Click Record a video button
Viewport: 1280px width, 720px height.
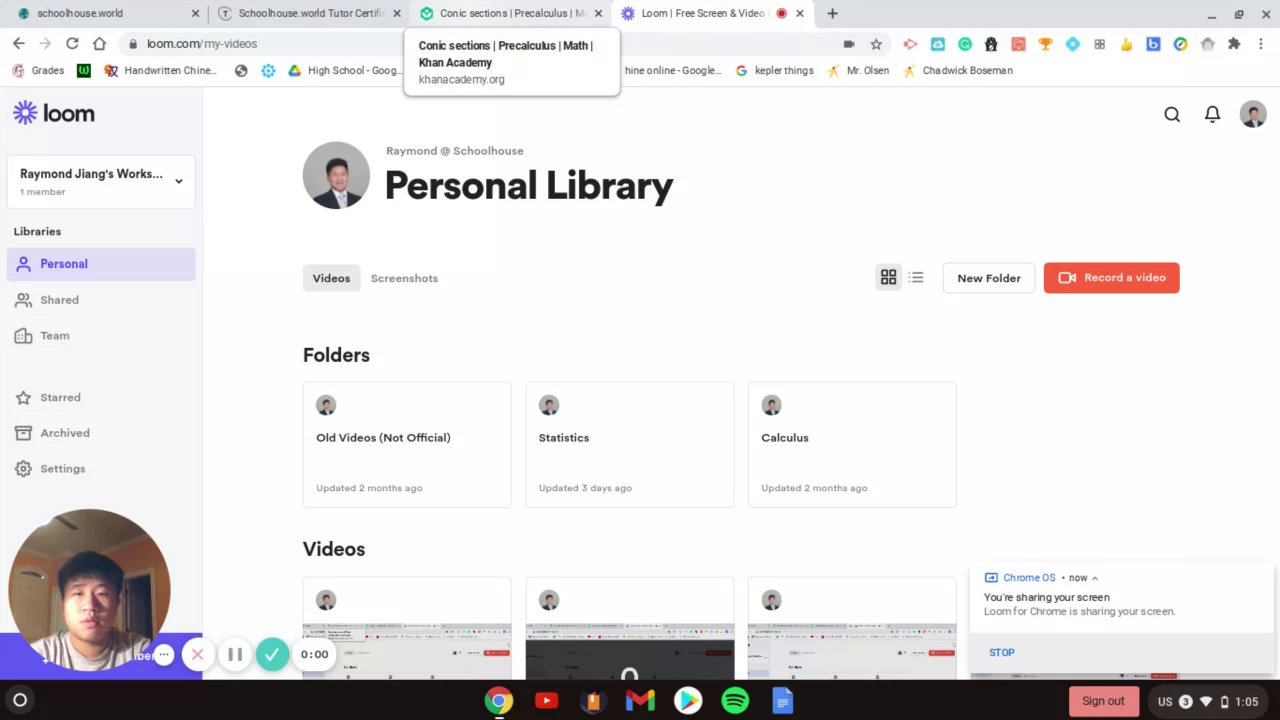[1111, 278]
